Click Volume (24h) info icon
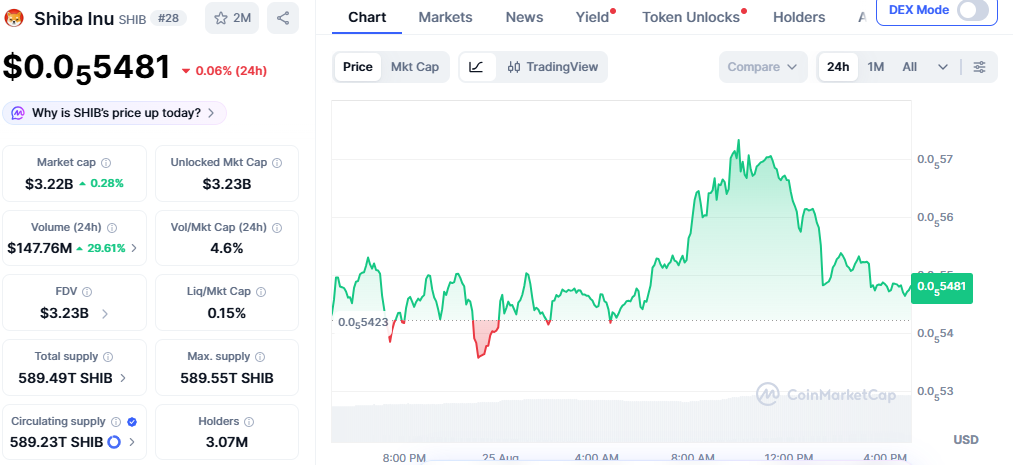Screen dimensions: 1013x465 pyautogui.click(x=112, y=227)
